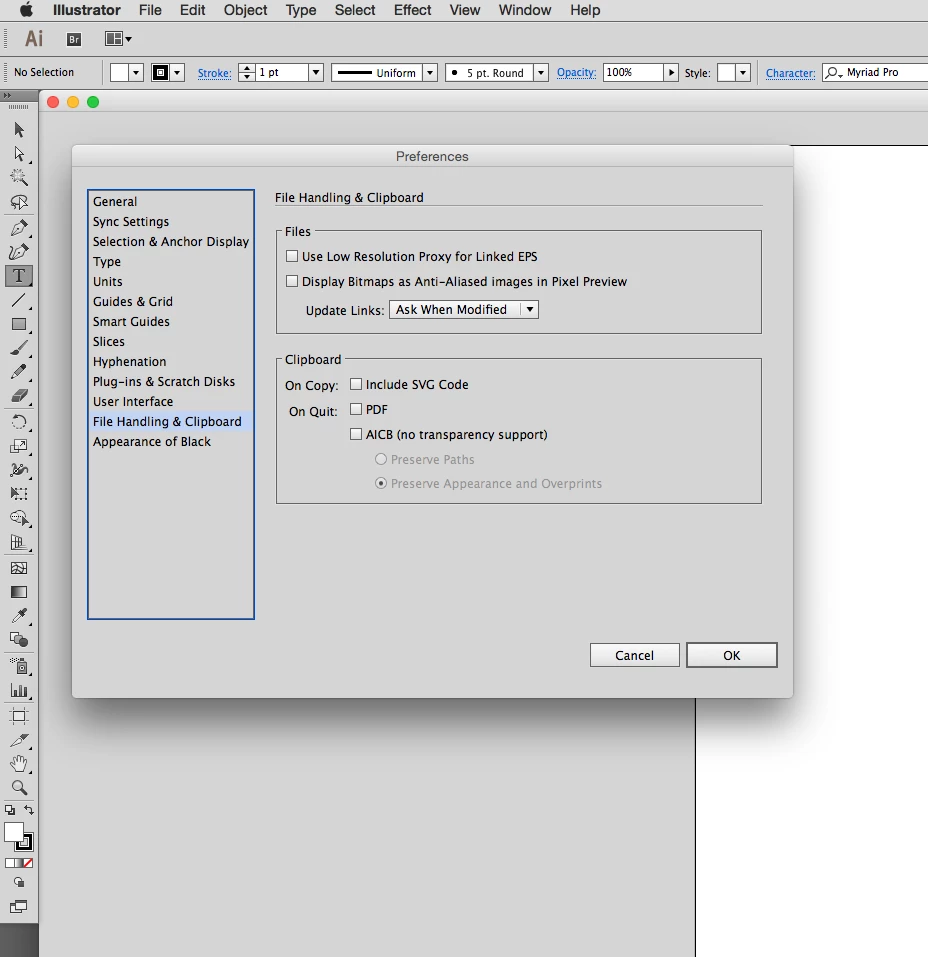Click the Opacity value field

coord(633,73)
